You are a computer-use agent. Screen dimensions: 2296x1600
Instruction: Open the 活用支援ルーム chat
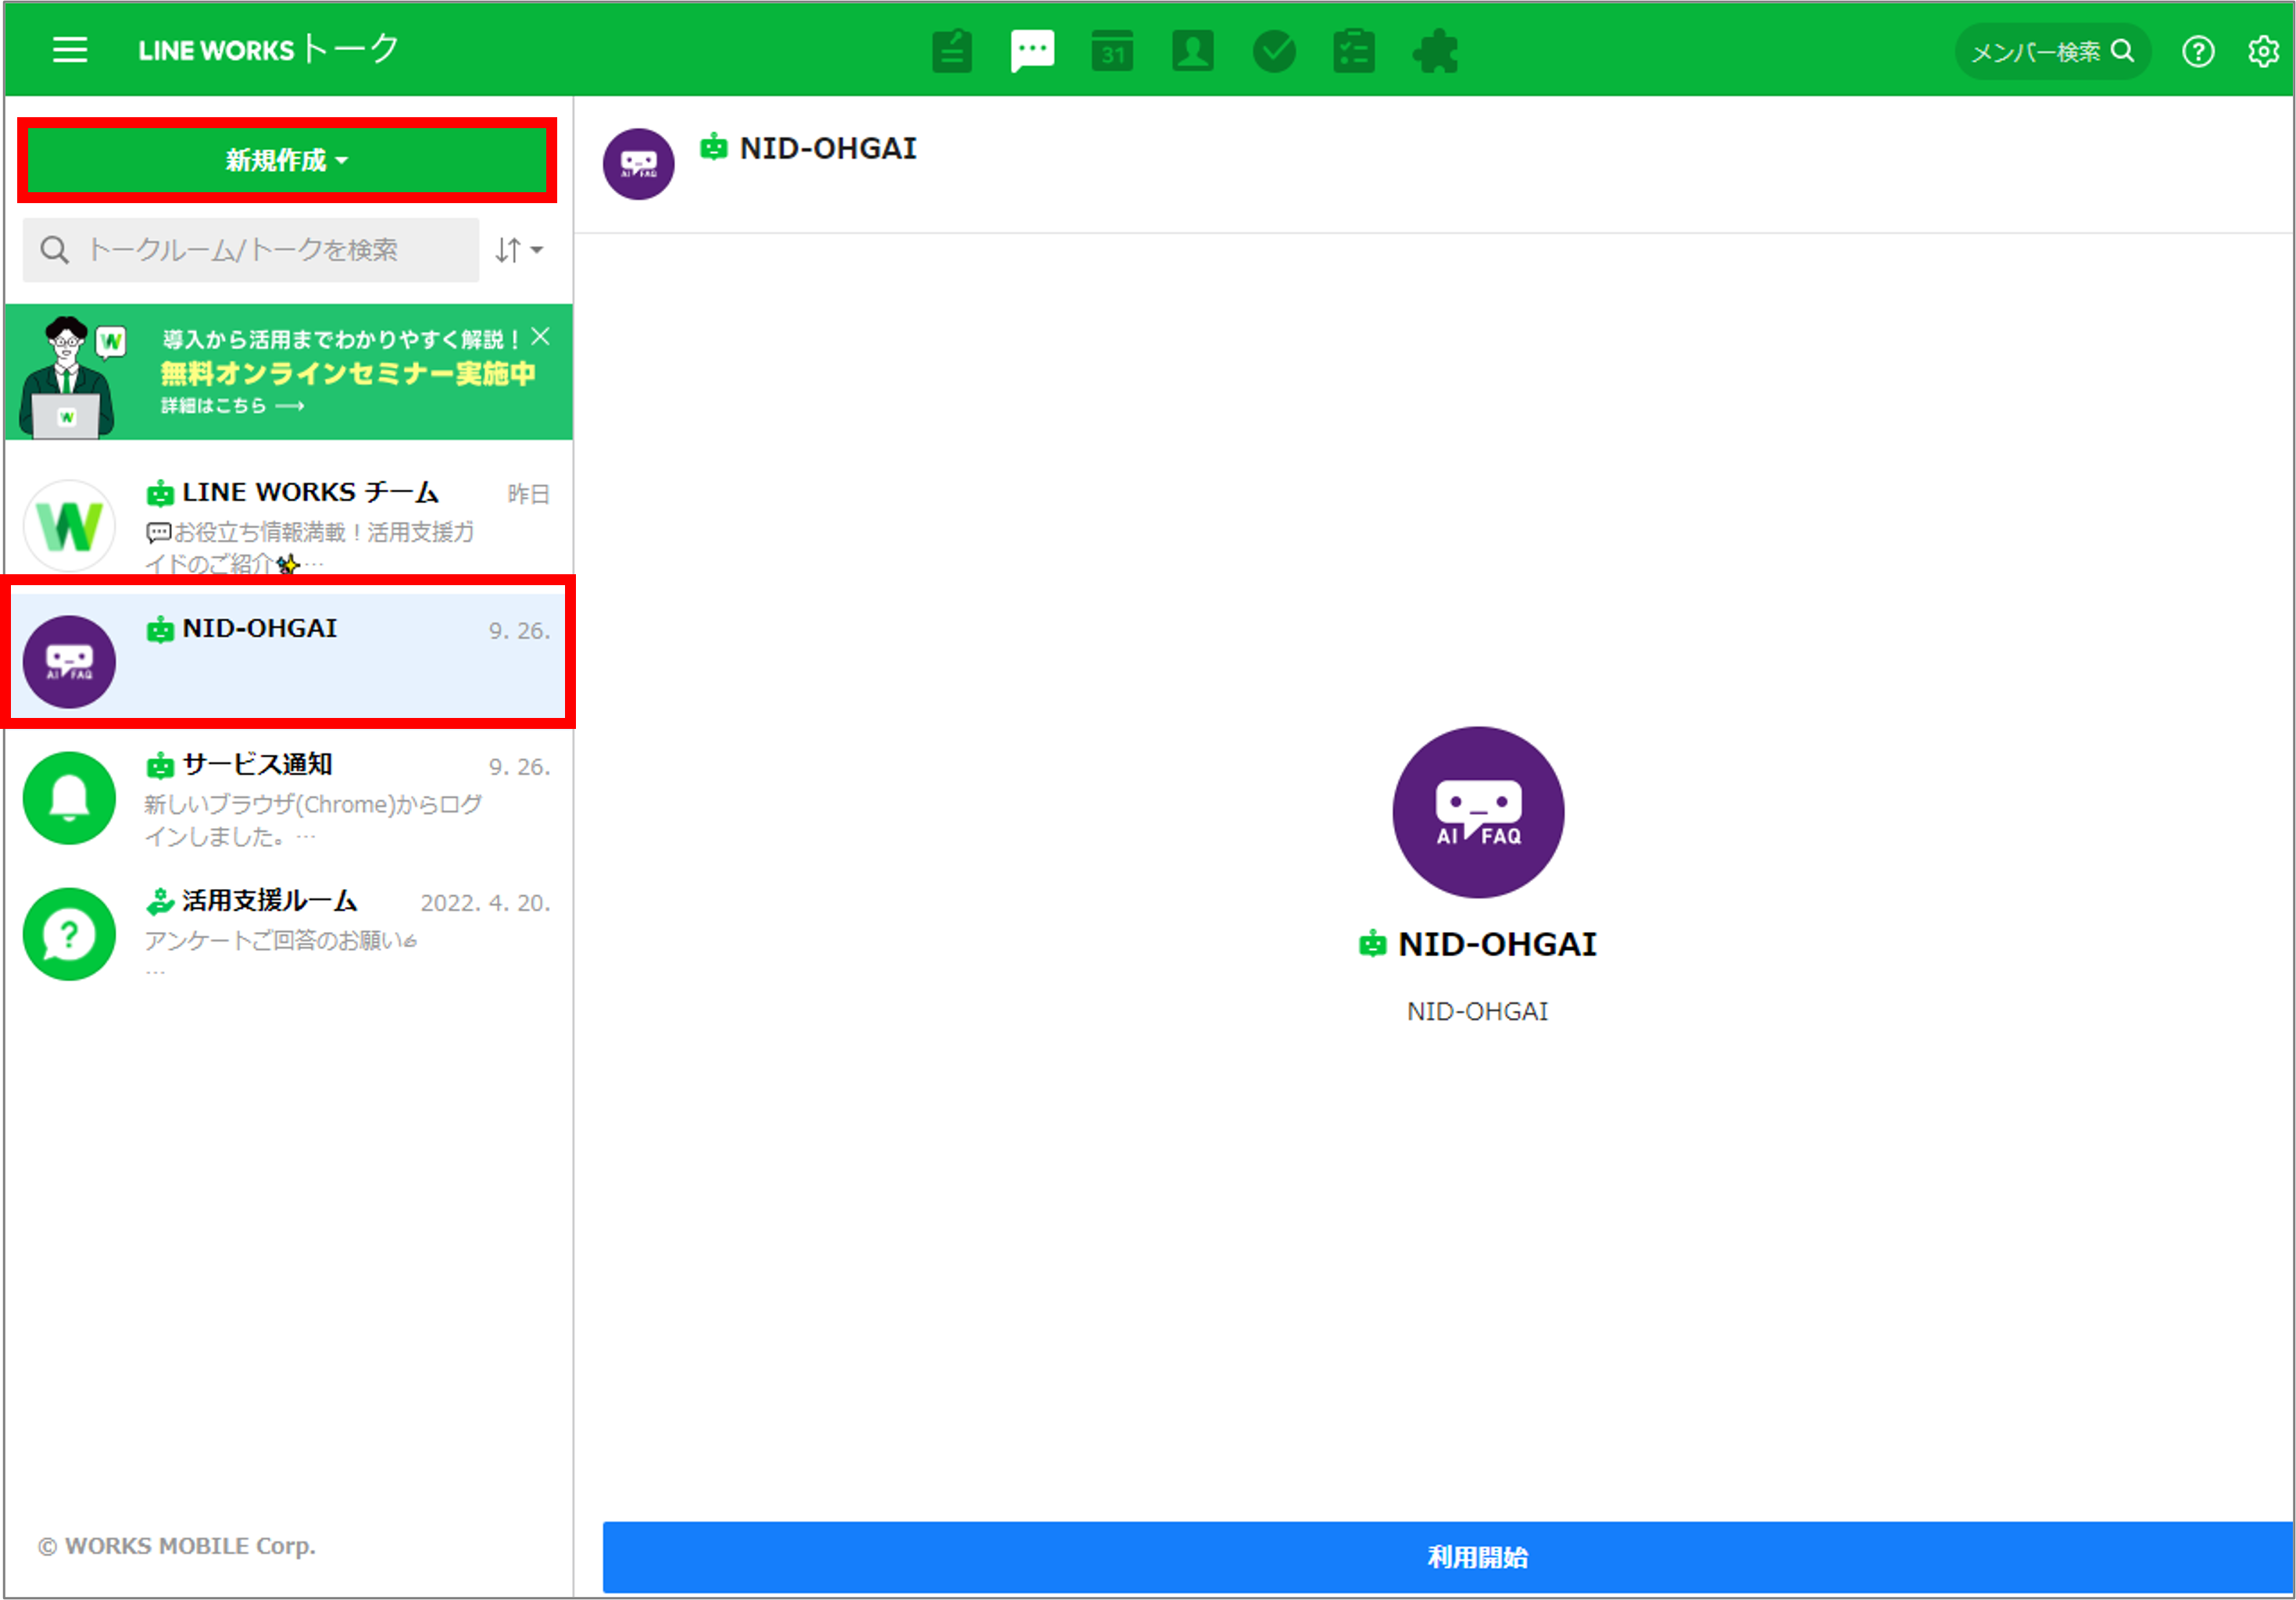coord(289,934)
